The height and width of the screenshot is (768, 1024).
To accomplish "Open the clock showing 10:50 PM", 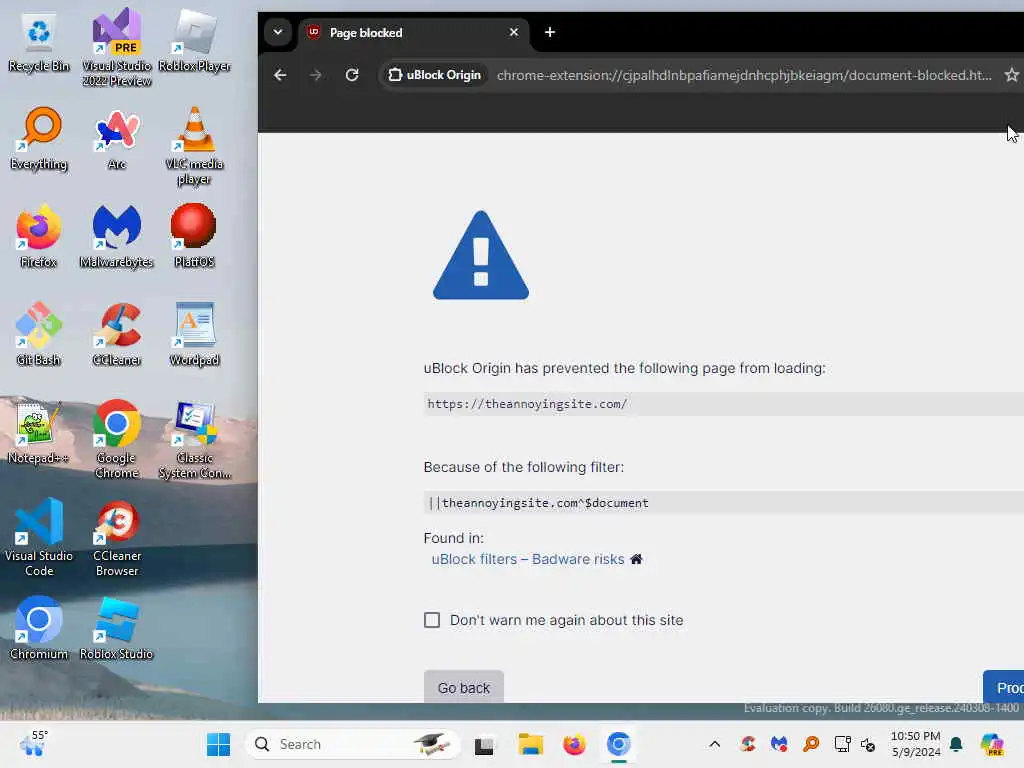I will [916, 744].
